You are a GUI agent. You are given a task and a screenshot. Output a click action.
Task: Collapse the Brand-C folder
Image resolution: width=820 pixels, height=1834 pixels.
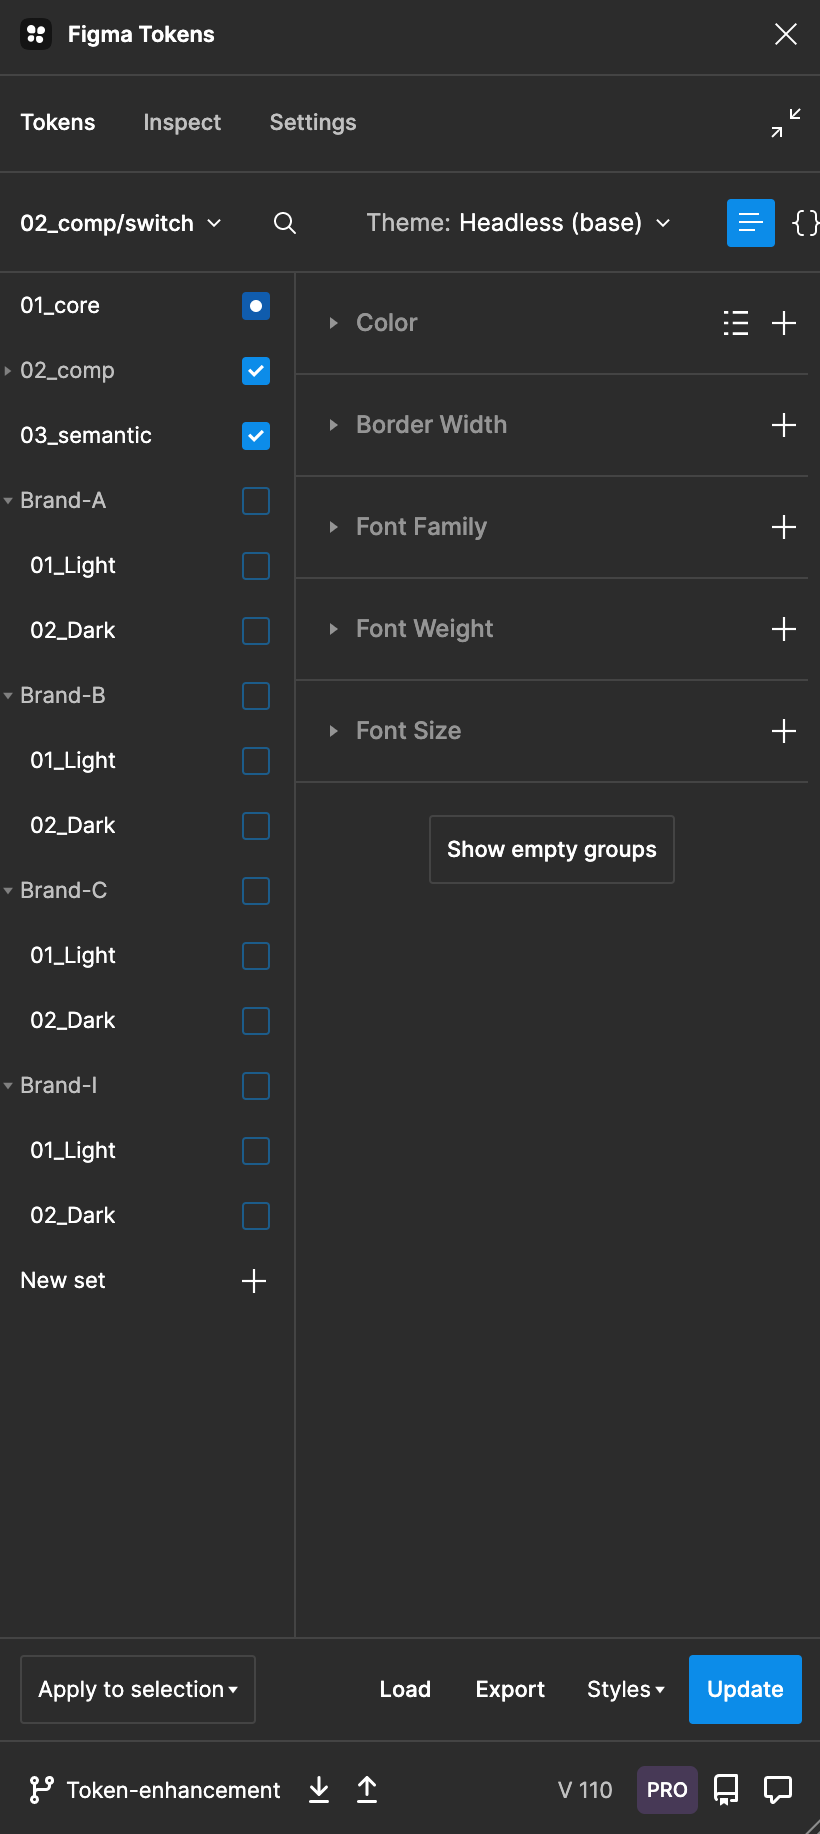8,891
